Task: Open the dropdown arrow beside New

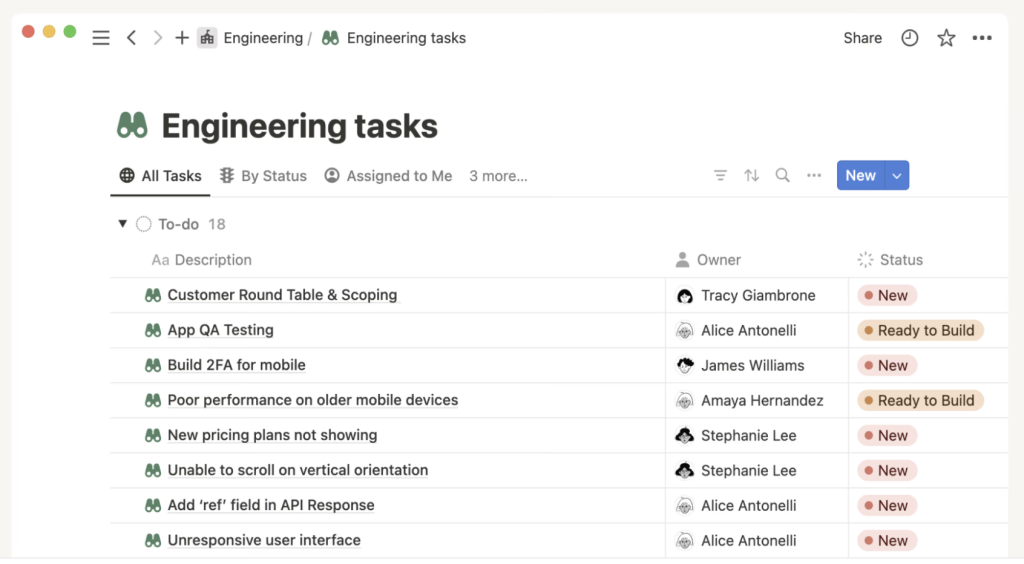Action: tap(897, 176)
